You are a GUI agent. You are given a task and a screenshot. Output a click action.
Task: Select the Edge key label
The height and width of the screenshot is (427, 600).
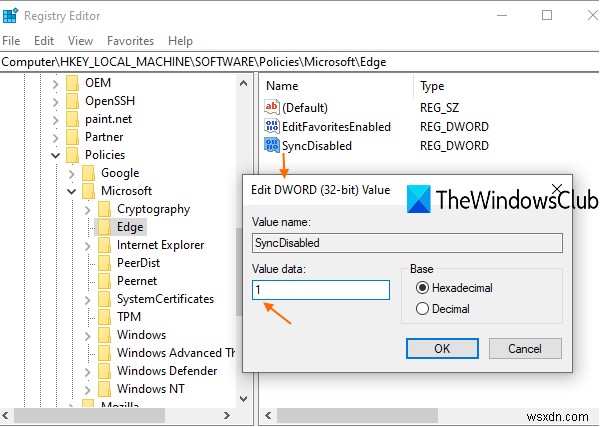(130, 227)
